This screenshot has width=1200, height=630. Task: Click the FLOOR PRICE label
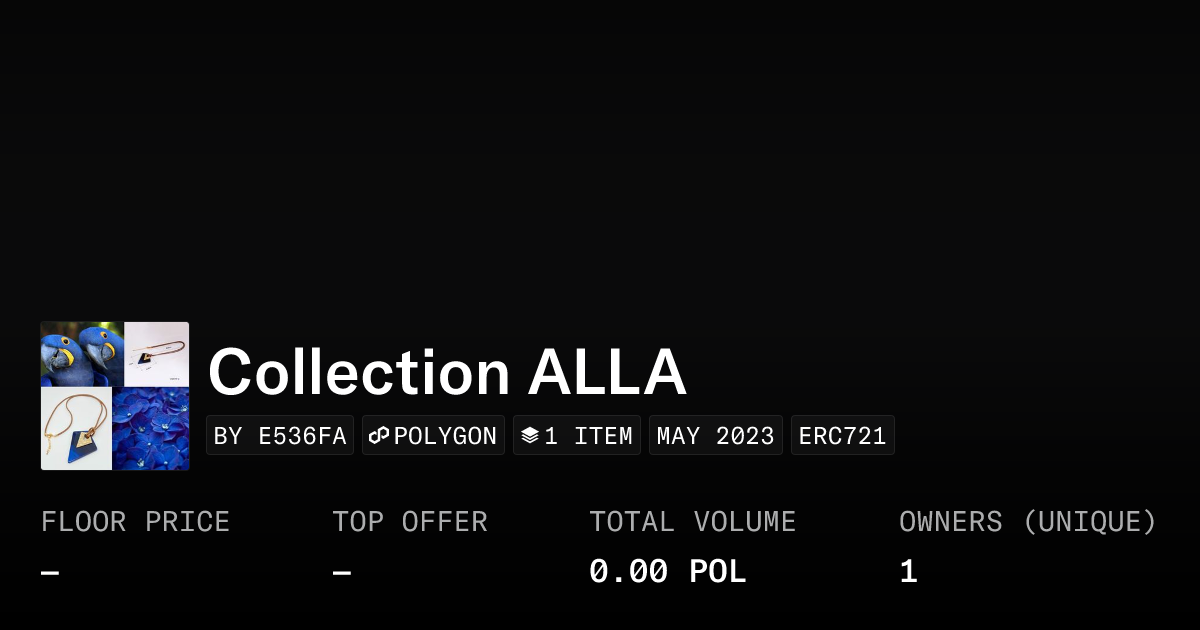135,522
